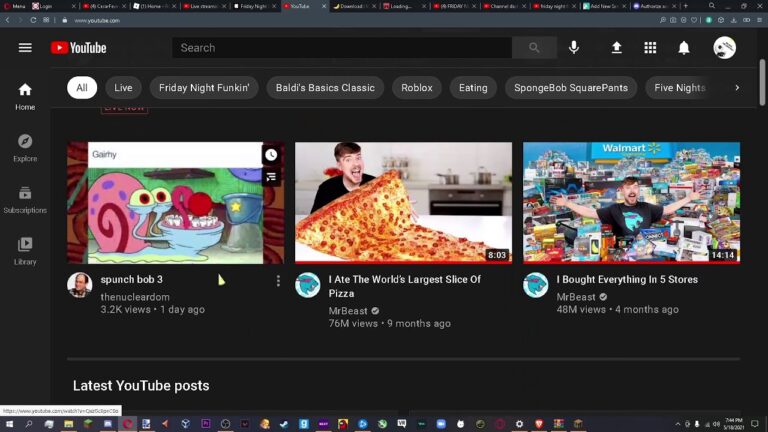The width and height of the screenshot is (768, 432).
Task: Open I Ate The World's Largest Slice title
Action: (405, 286)
